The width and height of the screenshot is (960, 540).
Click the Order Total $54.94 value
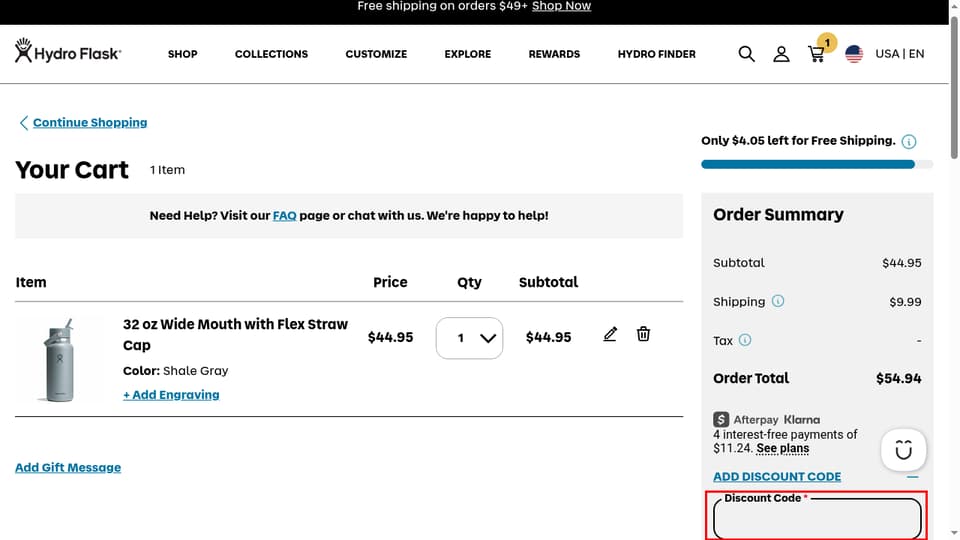pos(898,378)
